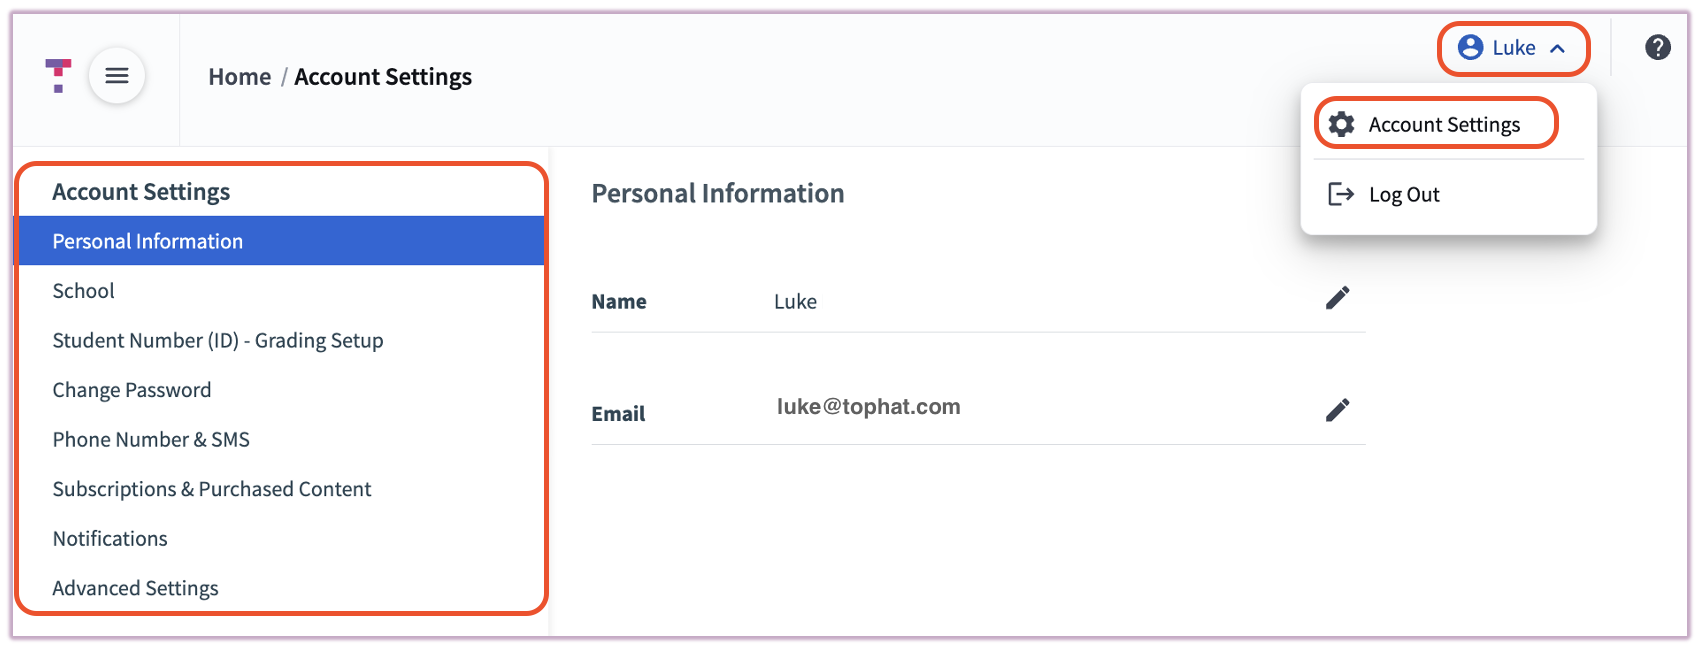Click the Top Hat logo icon
Image resolution: width=1702 pixels, height=652 pixels.
click(57, 75)
